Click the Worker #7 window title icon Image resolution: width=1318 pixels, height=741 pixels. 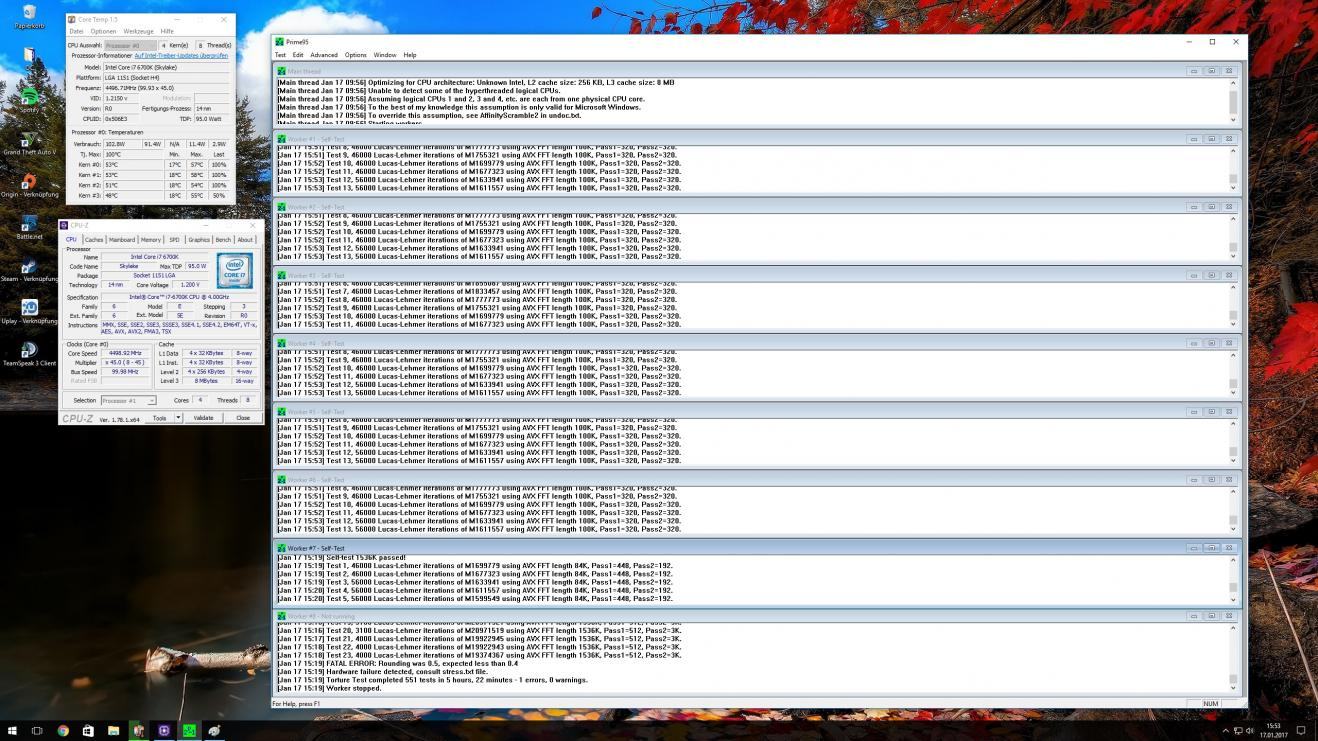282,548
